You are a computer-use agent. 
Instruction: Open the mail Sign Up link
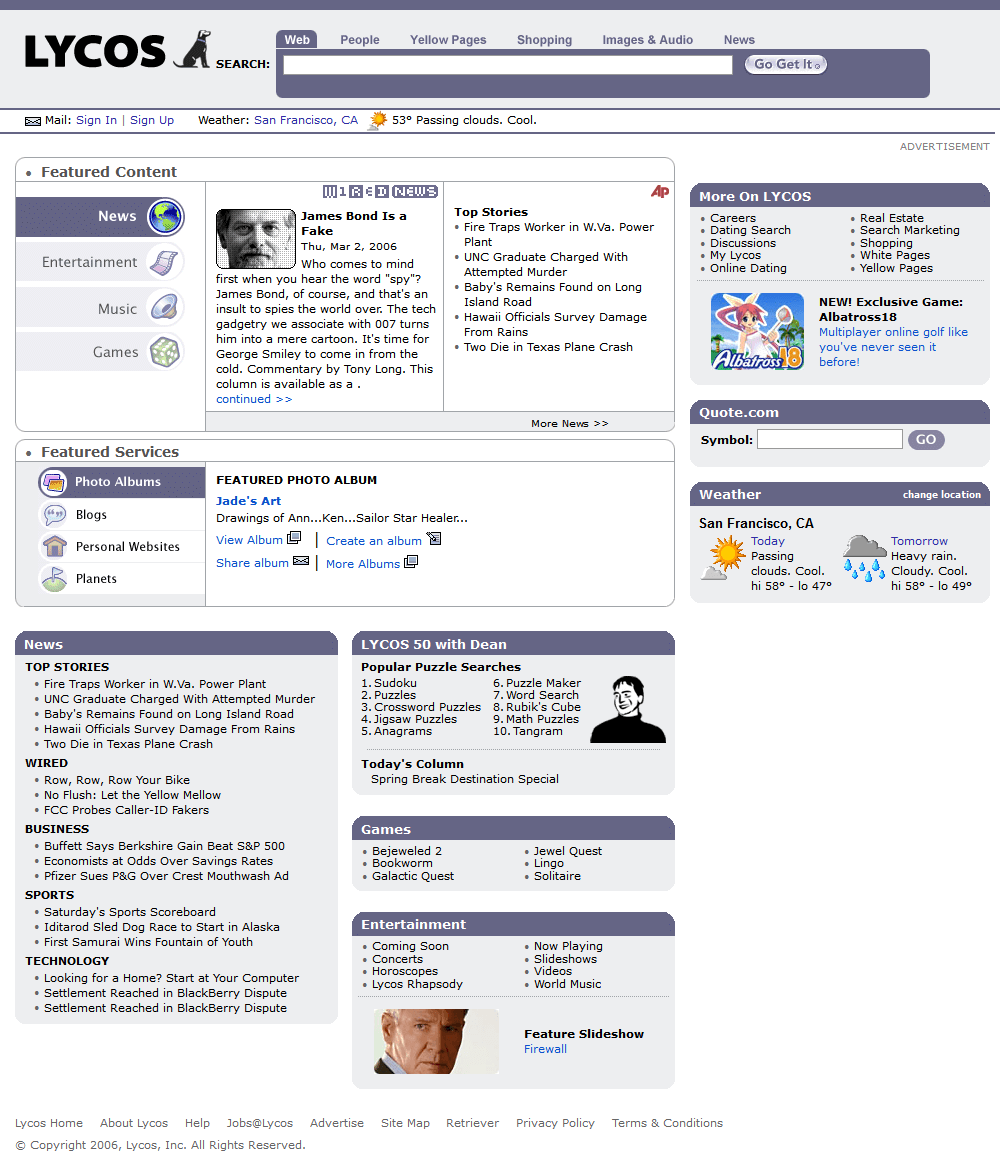(x=152, y=120)
